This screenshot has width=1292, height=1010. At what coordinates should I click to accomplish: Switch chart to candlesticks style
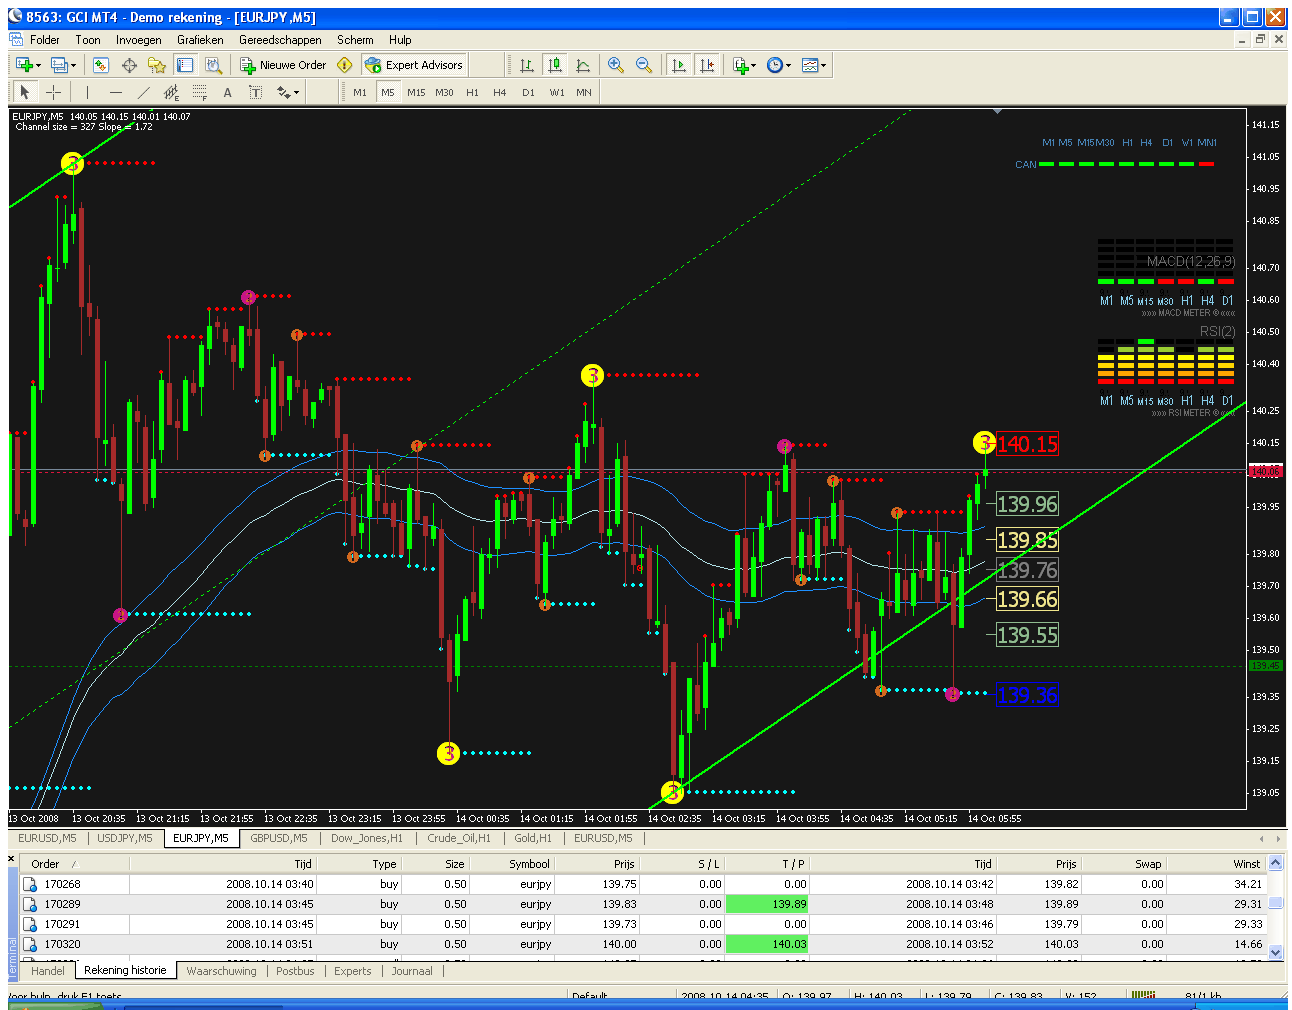coord(555,65)
